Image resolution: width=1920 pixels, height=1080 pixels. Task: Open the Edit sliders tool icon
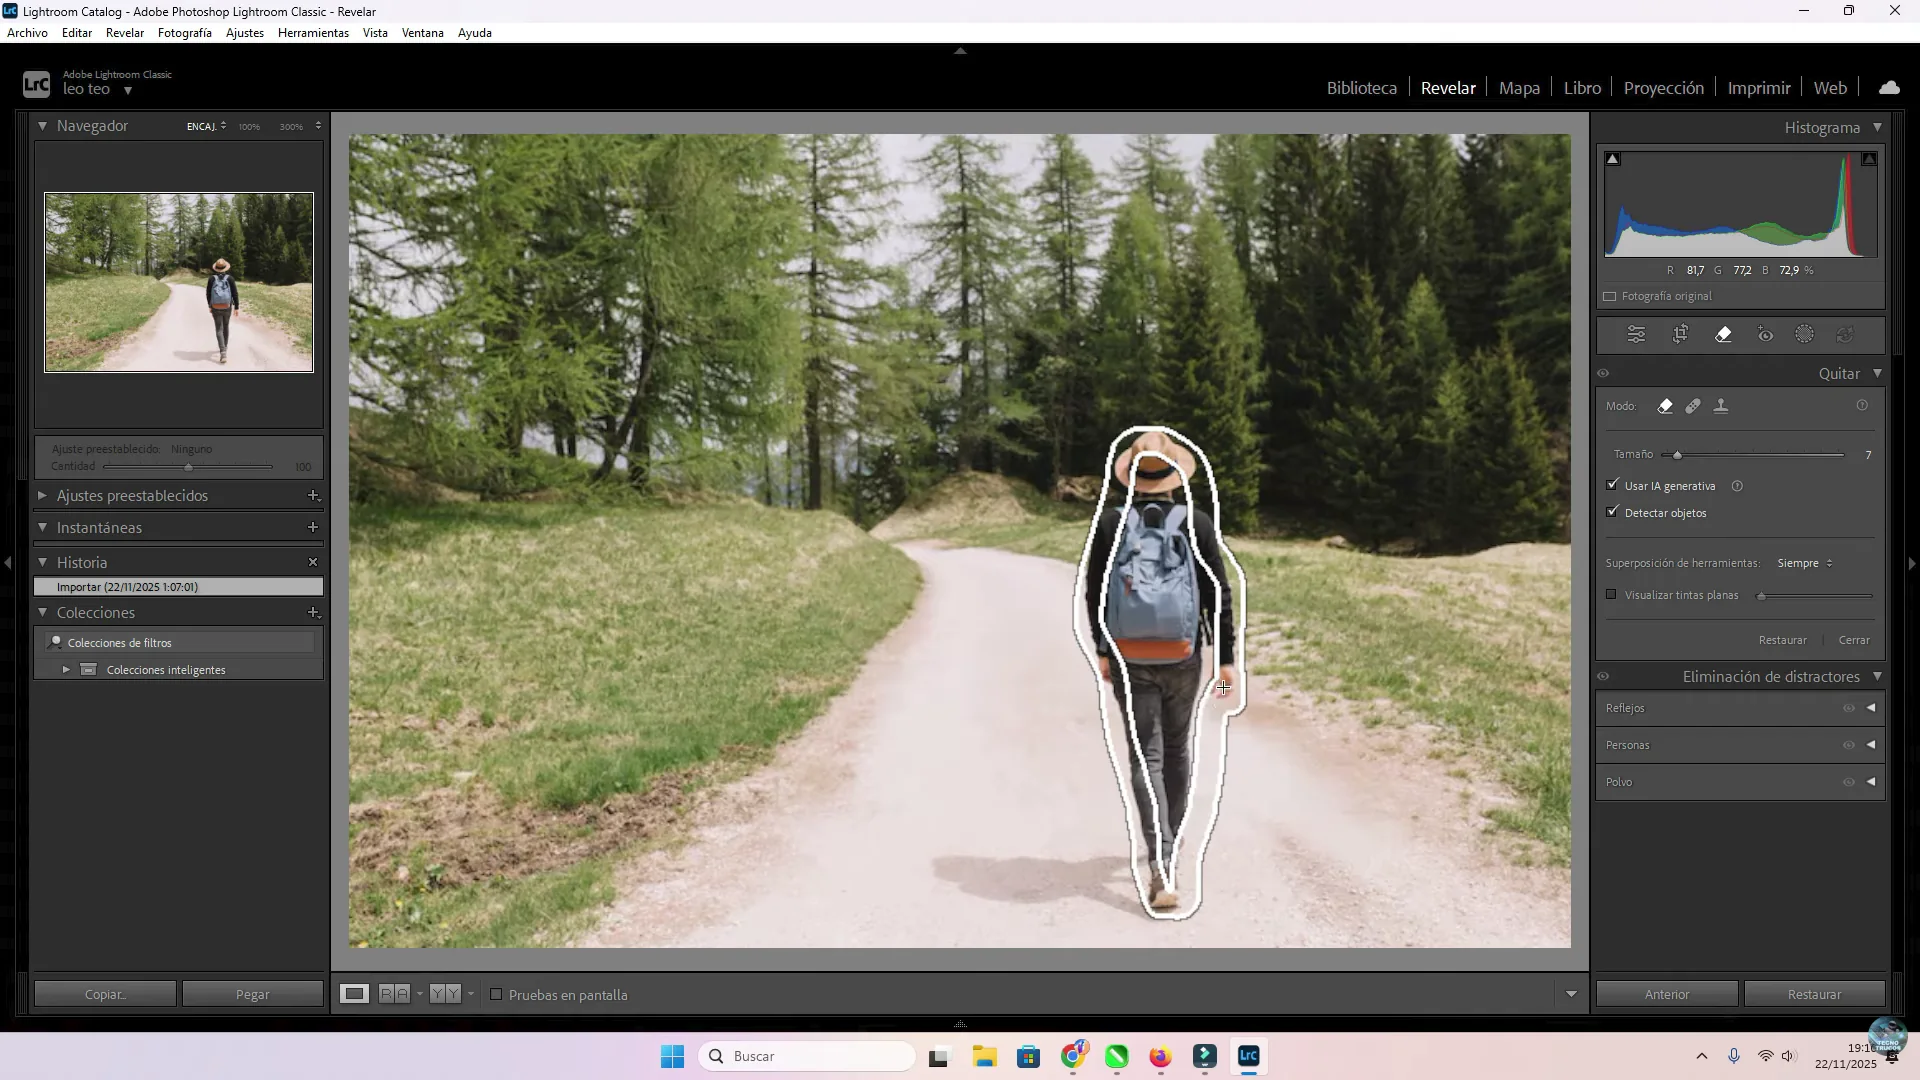[x=1636, y=335]
